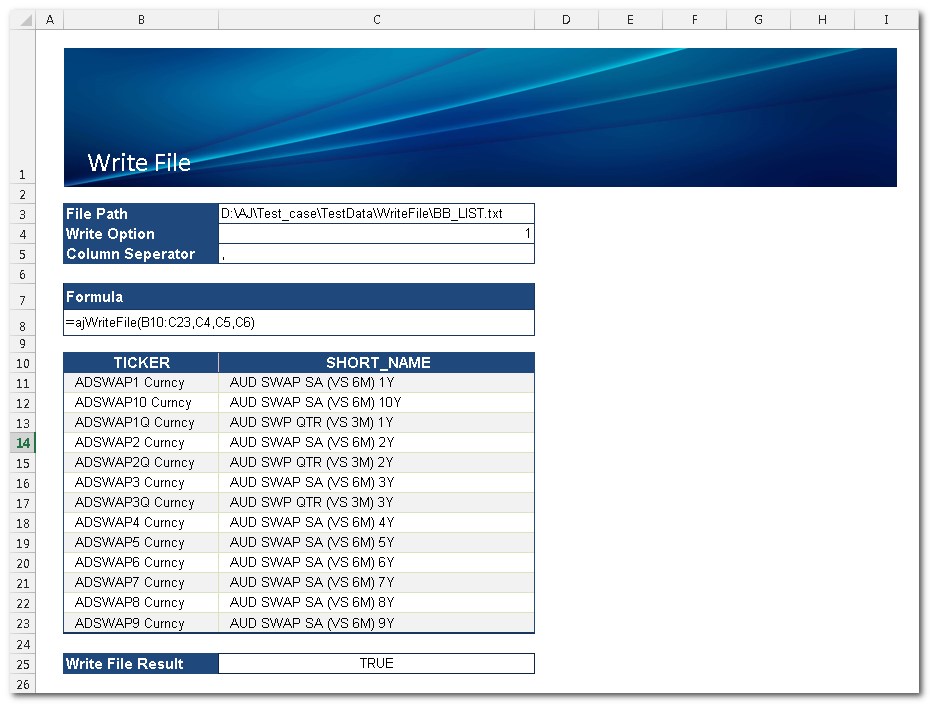
Task: Select the ADSWAP10 Curncy ticker cell
Action: (141, 402)
